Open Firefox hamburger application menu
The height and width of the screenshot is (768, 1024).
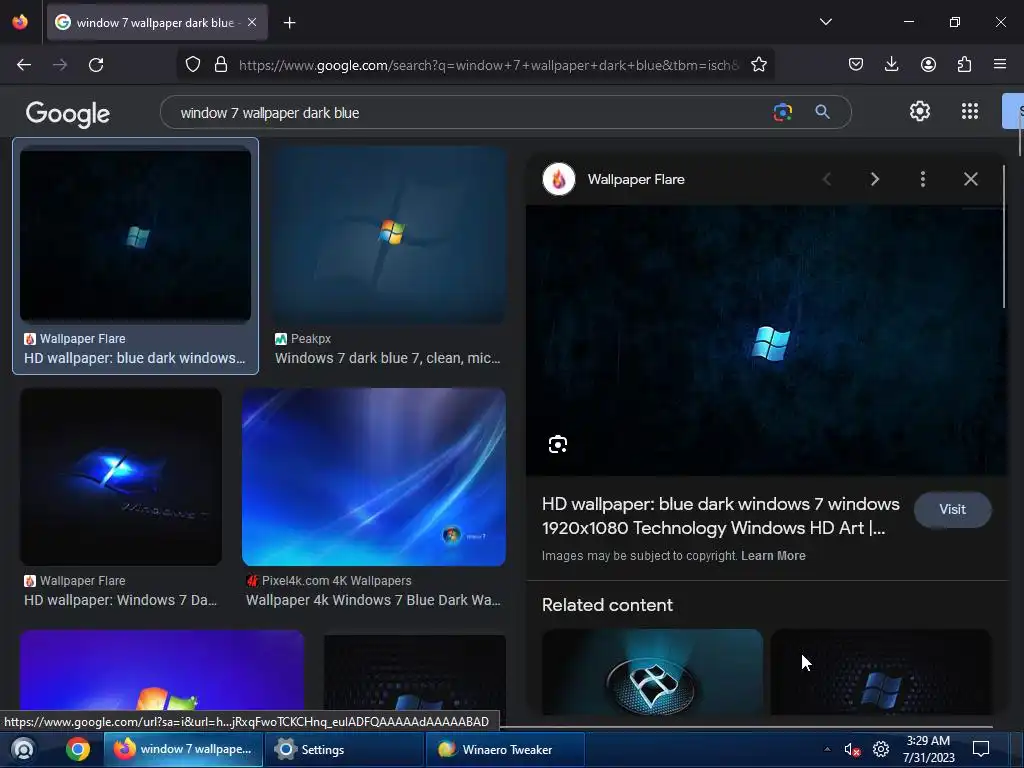[1000, 65]
